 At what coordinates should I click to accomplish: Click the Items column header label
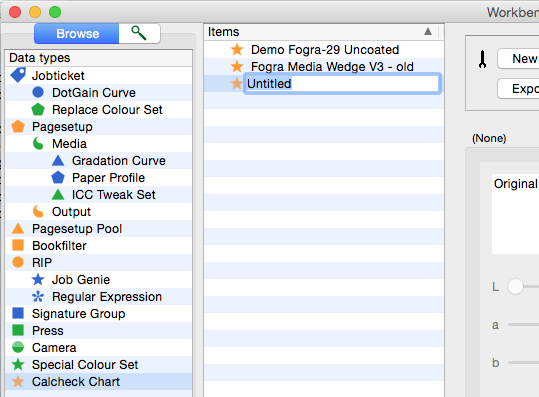tap(223, 32)
